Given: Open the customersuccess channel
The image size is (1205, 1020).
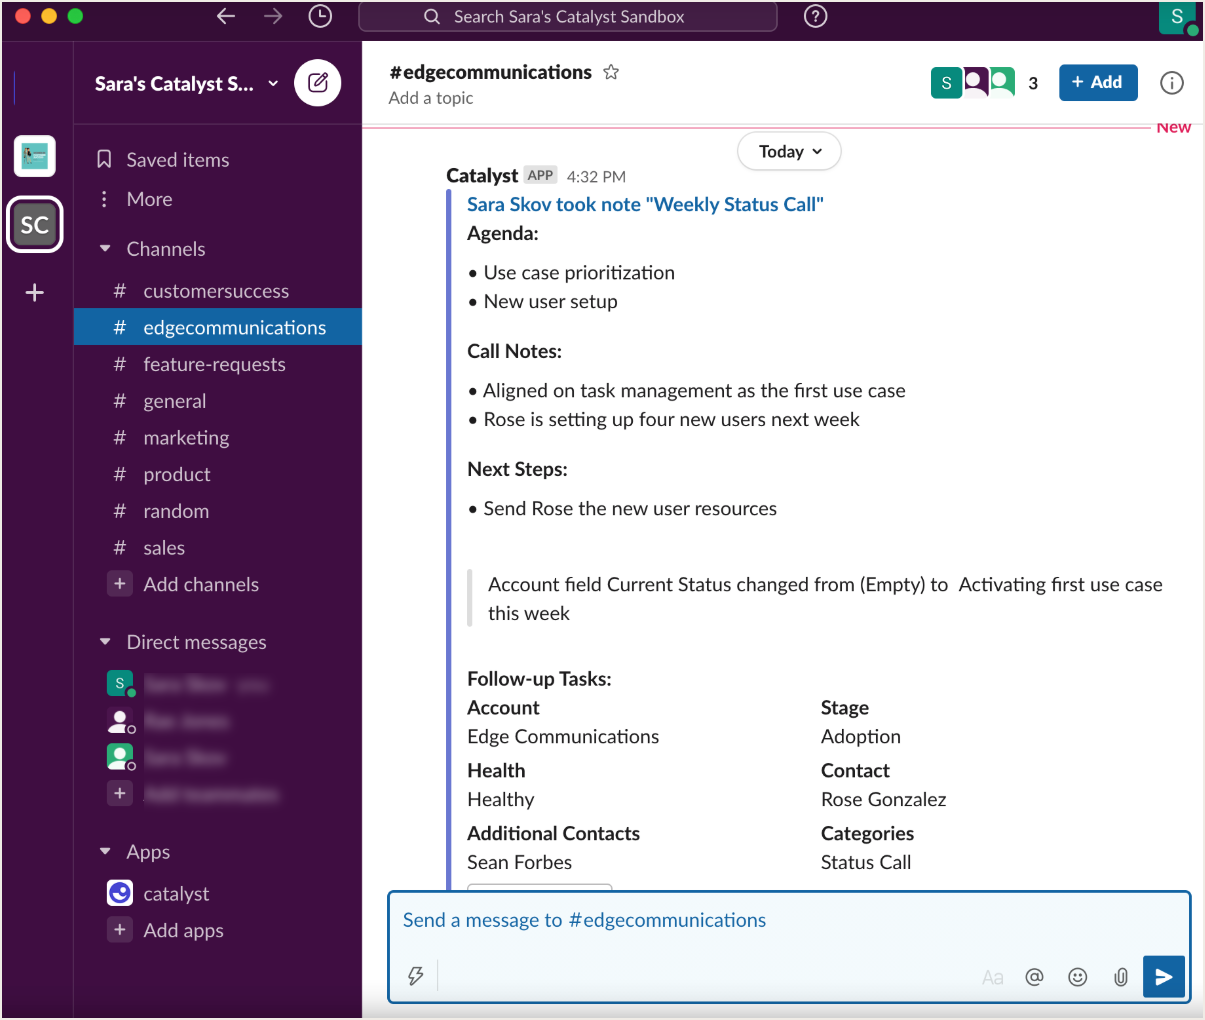Looking at the screenshot, I should click(216, 291).
